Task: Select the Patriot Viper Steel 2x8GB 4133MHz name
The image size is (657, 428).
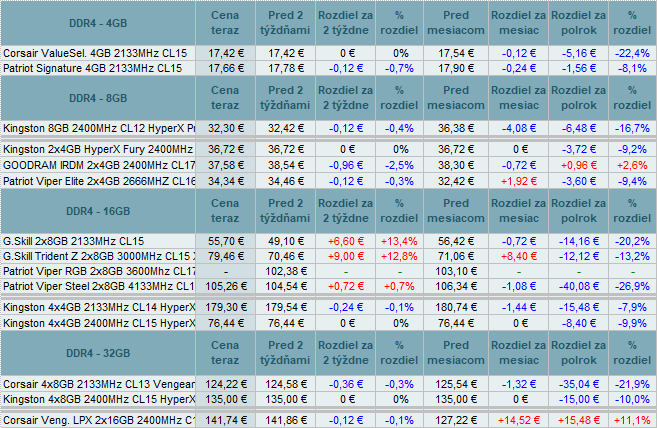Action: click(x=99, y=286)
